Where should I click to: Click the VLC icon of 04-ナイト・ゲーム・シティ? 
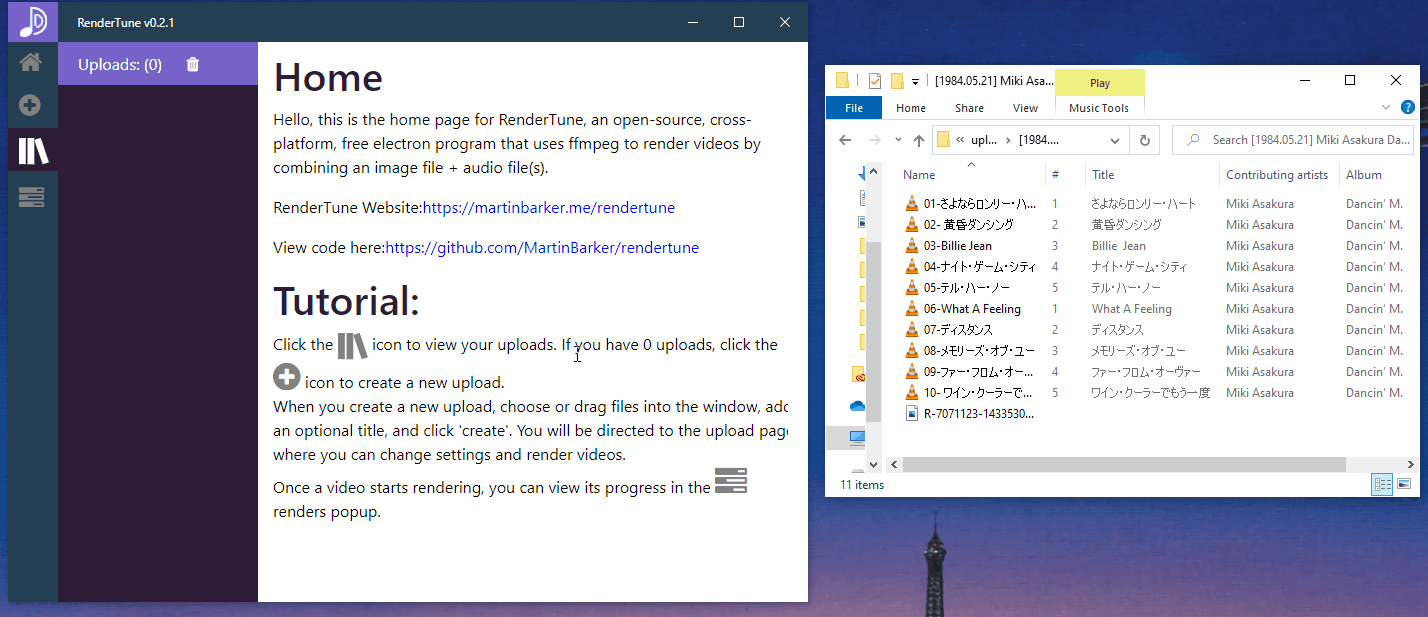[x=911, y=267]
